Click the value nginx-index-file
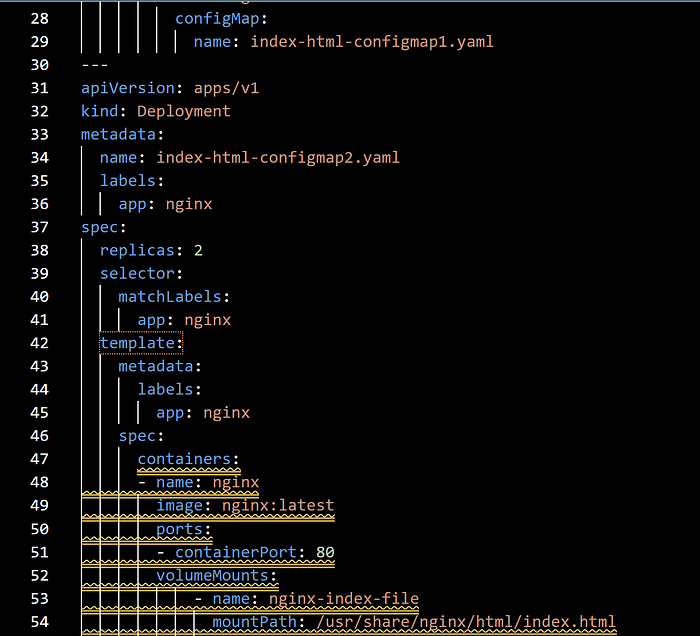The image size is (700, 636). (x=344, y=599)
